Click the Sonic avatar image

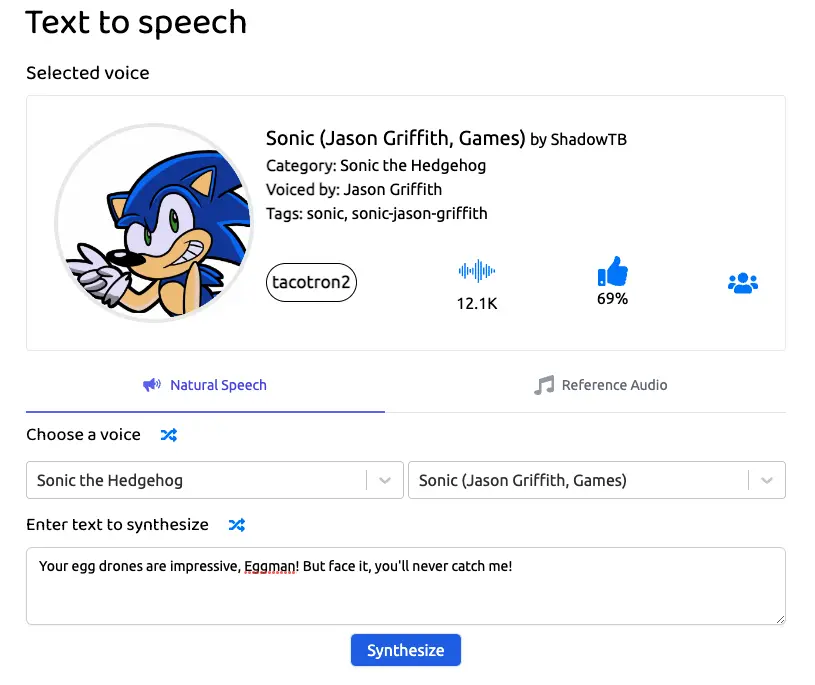click(154, 222)
